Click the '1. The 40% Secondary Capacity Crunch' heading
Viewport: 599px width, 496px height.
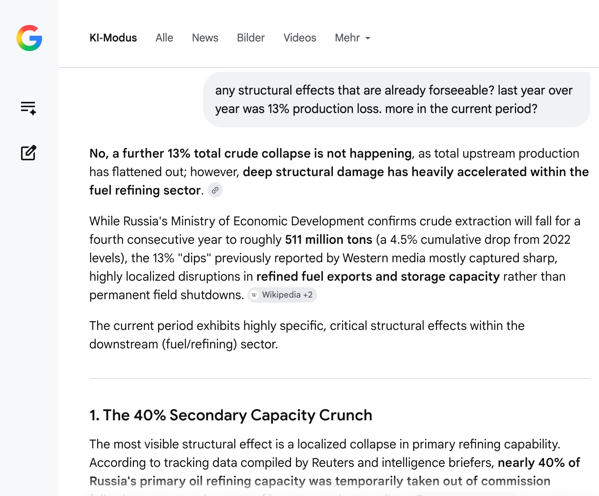coord(231,415)
